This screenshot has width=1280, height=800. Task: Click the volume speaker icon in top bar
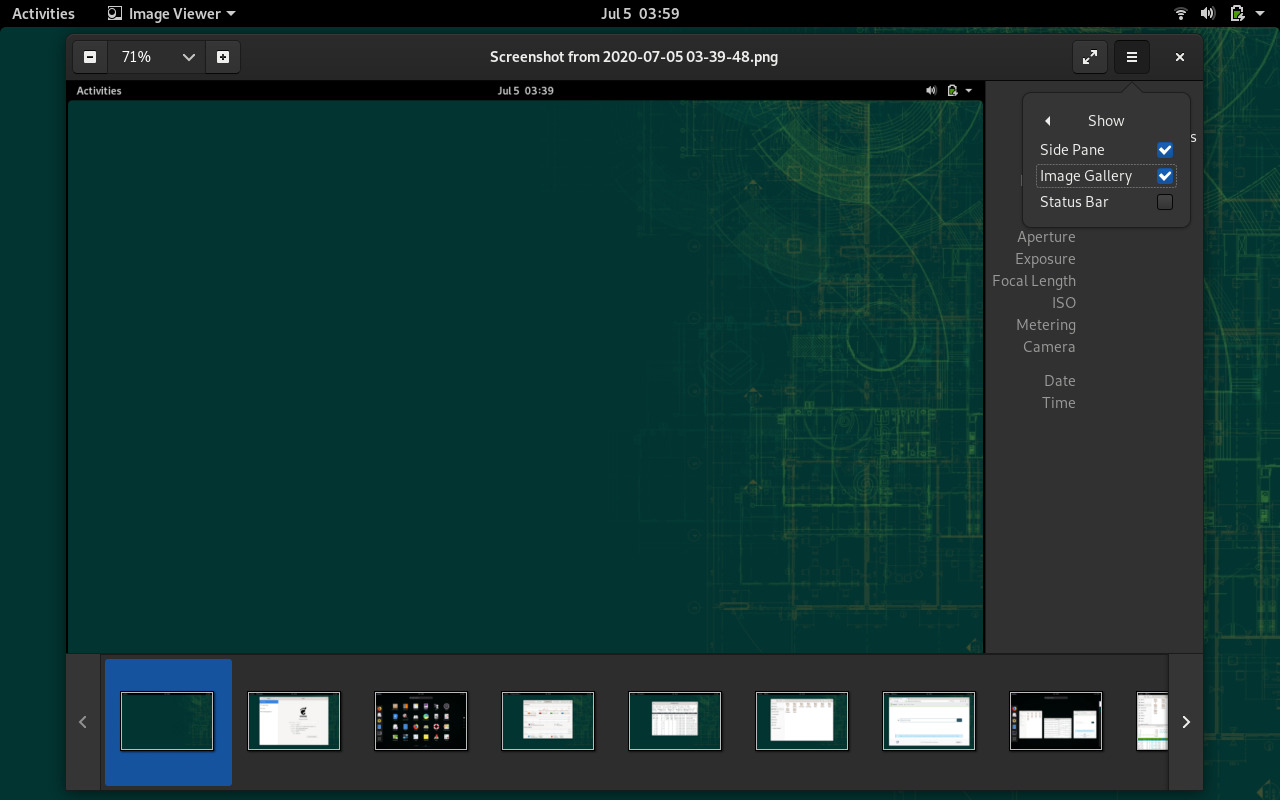pyautogui.click(x=1208, y=14)
